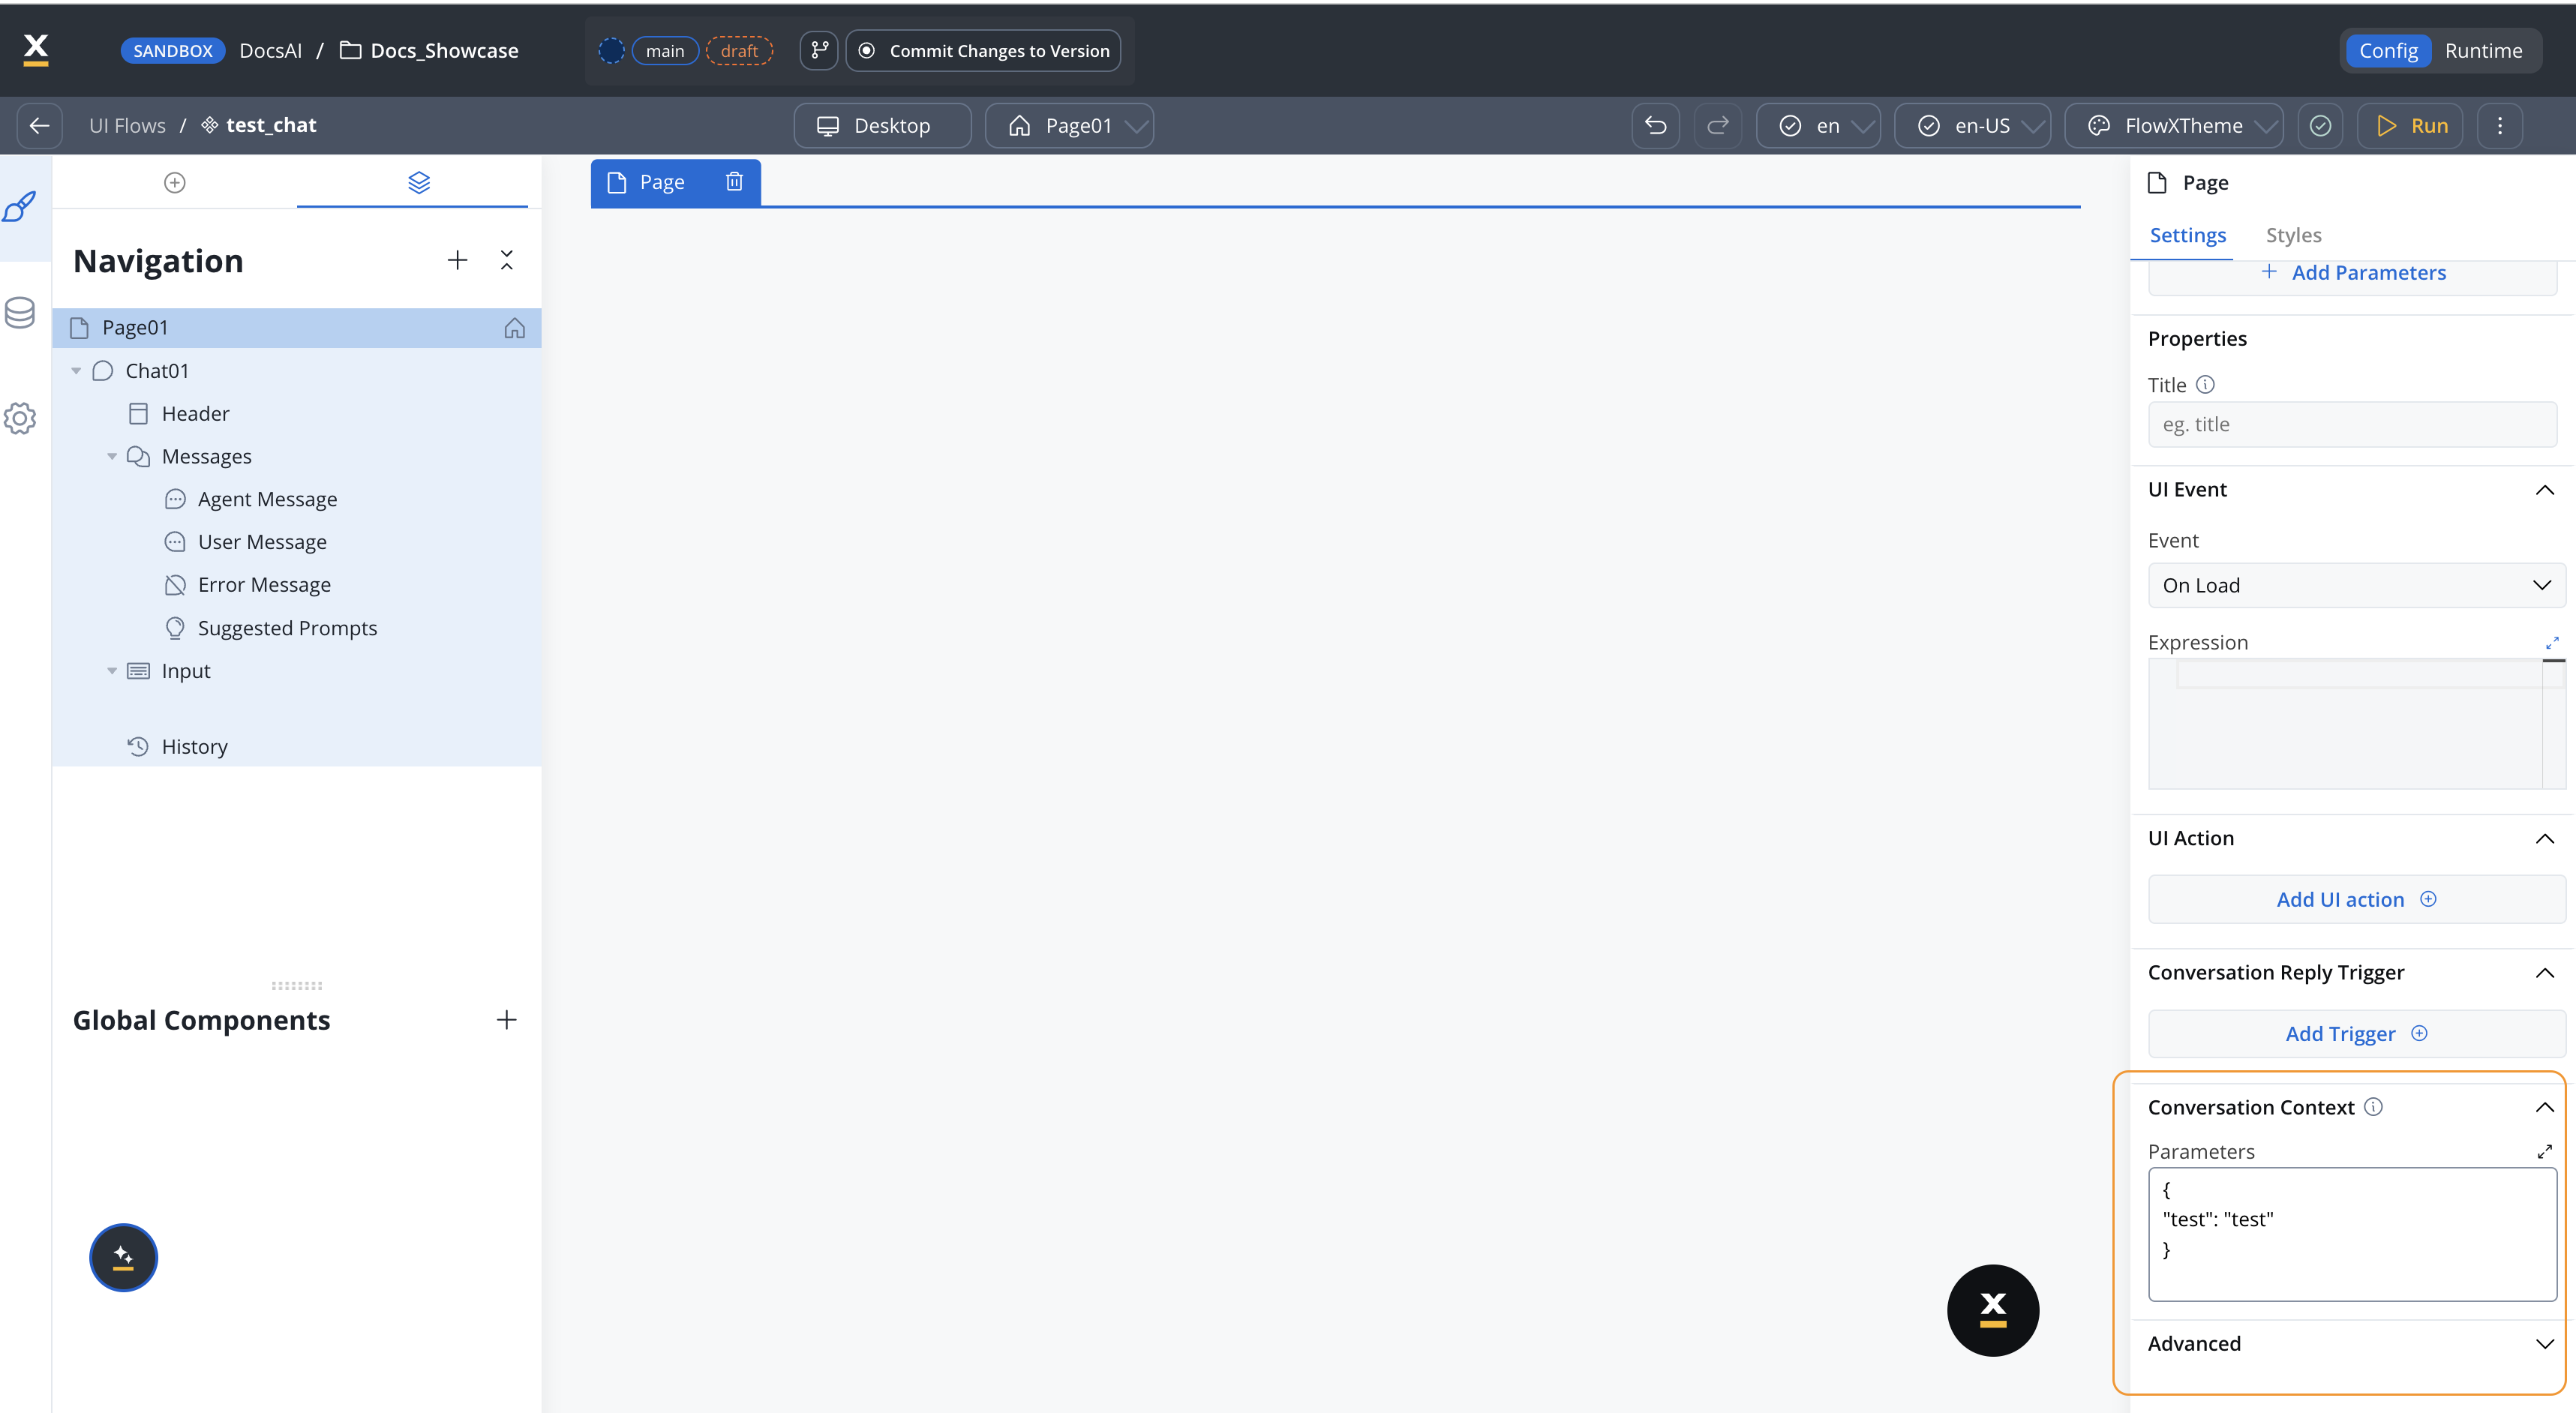2576x1413 pixels.
Task: Click the undo arrow icon
Action: click(x=1655, y=125)
